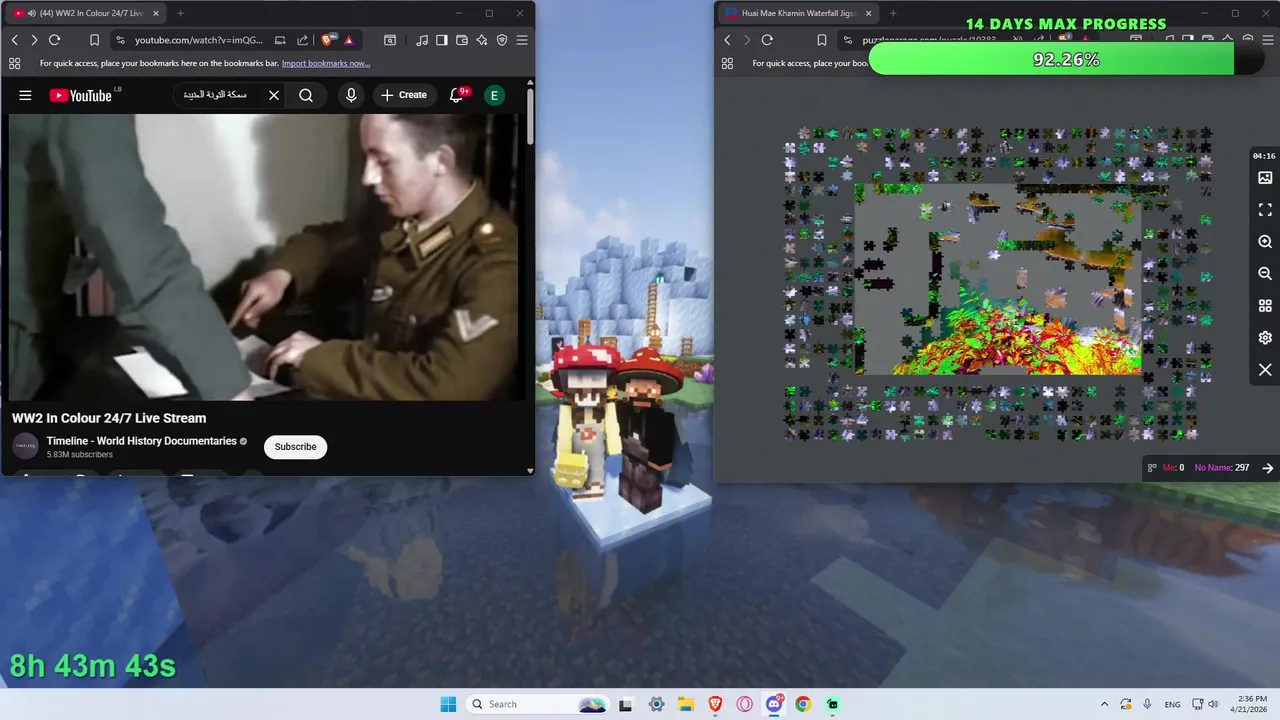This screenshot has width=1280, height=720.
Task: Open YouTube notifications bell
Action: (x=457, y=95)
